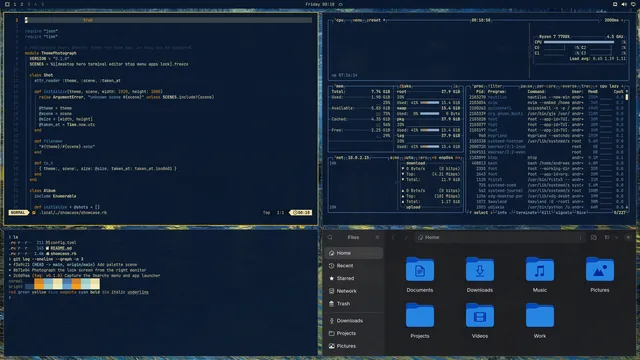Screen dimensions: 640x360
Task: Select Recent in Files sidebar
Action: 354,266
